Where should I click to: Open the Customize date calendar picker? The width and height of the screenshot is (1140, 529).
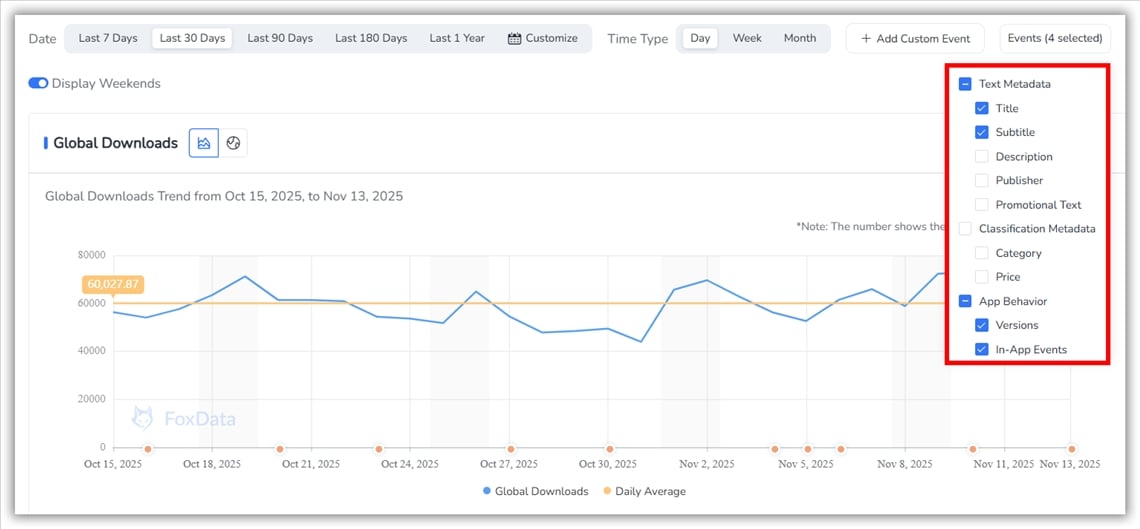tap(542, 38)
